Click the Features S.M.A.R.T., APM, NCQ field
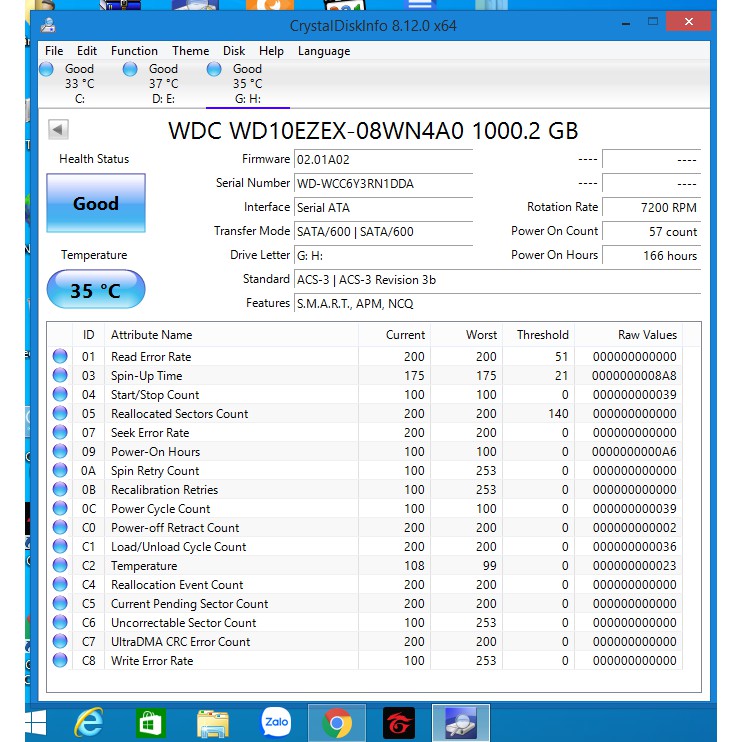 pyautogui.click(x=497, y=303)
